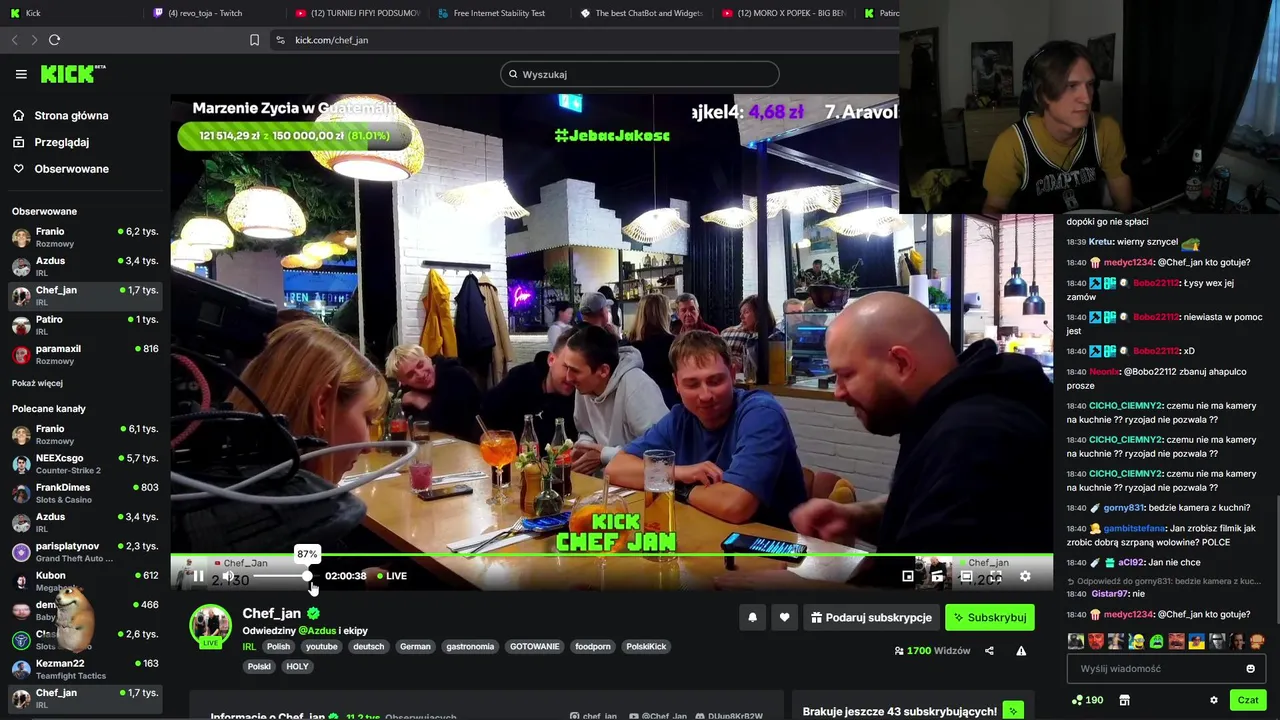Switch to Free Internet Stability Test tab
Screen dimensions: 1280x720
point(499,13)
